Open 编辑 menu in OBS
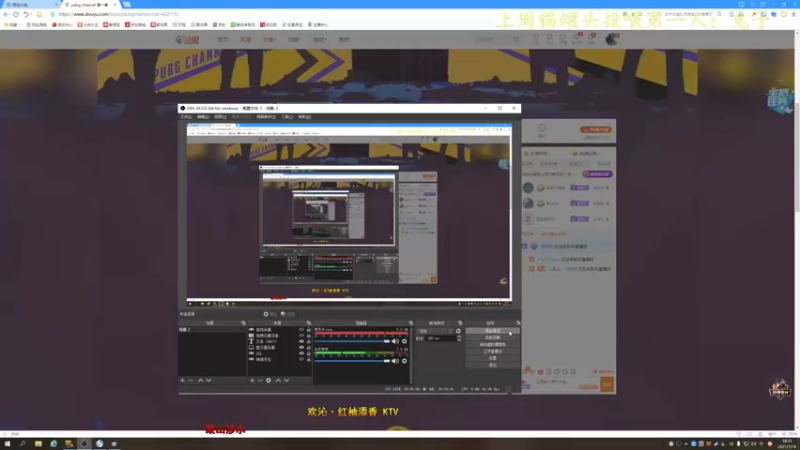 (x=203, y=117)
